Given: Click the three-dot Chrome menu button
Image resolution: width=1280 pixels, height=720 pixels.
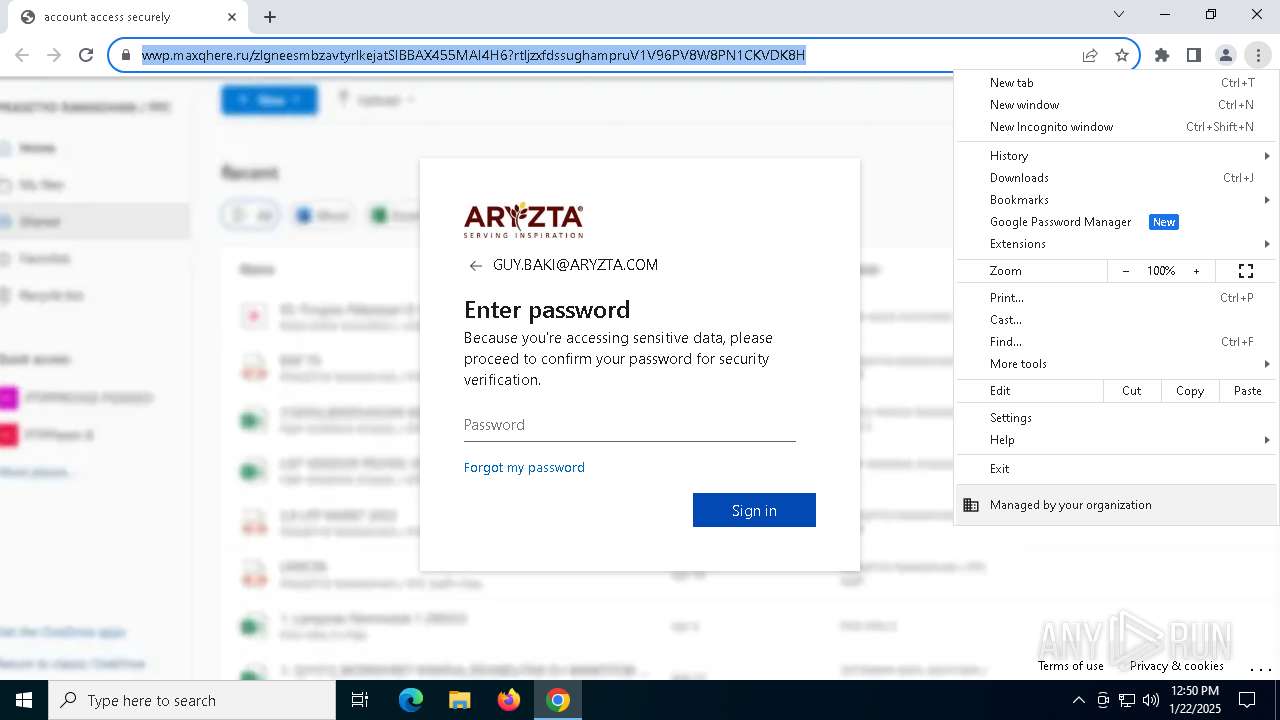Looking at the screenshot, I should 1258,55.
